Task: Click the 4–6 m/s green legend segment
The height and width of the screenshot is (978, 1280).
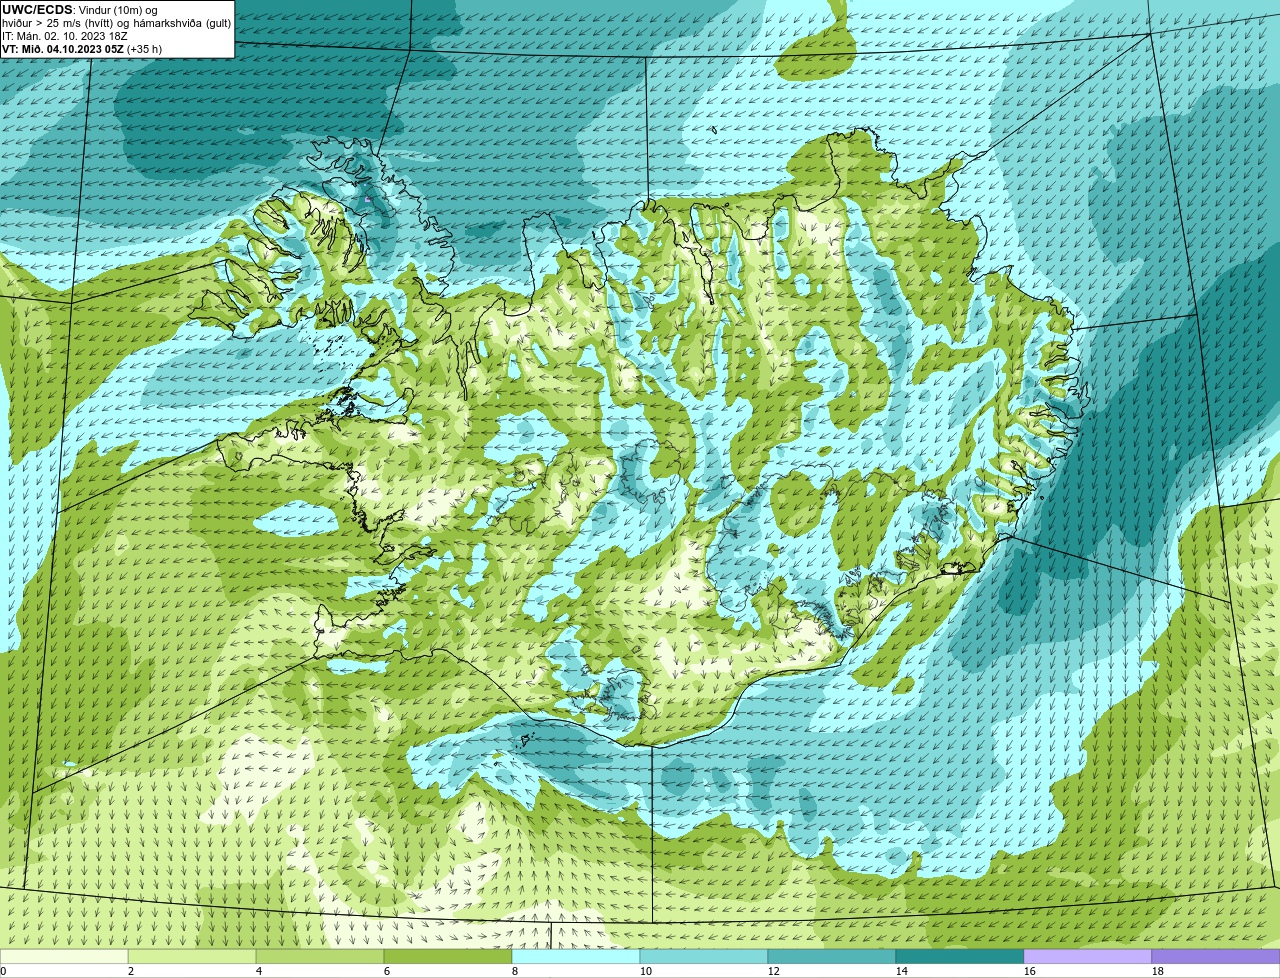Action: (320, 957)
